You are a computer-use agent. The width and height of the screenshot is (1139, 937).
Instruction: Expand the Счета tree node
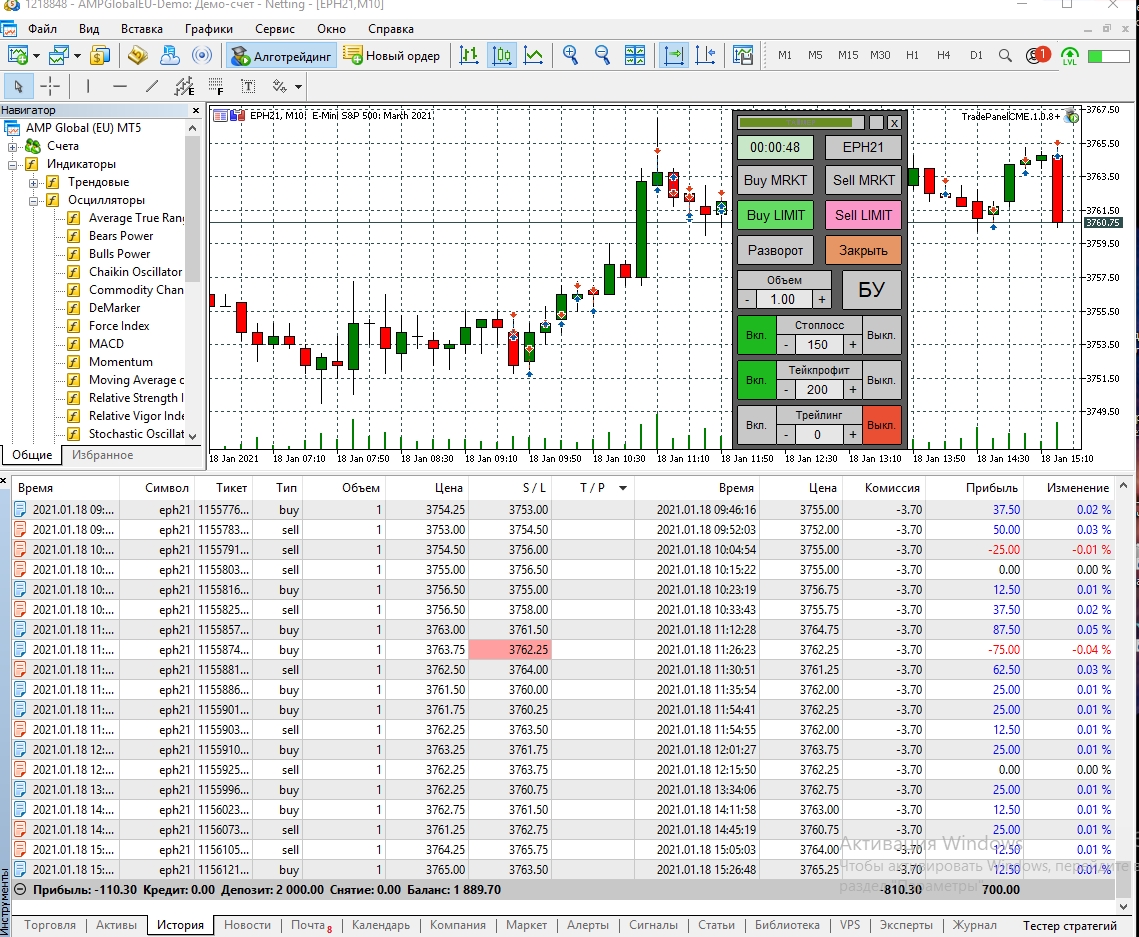pos(12,146)
